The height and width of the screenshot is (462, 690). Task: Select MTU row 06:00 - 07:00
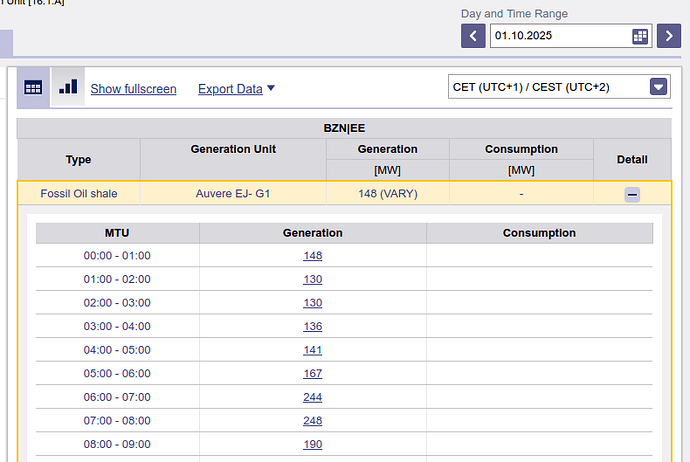tap(344, 397)
